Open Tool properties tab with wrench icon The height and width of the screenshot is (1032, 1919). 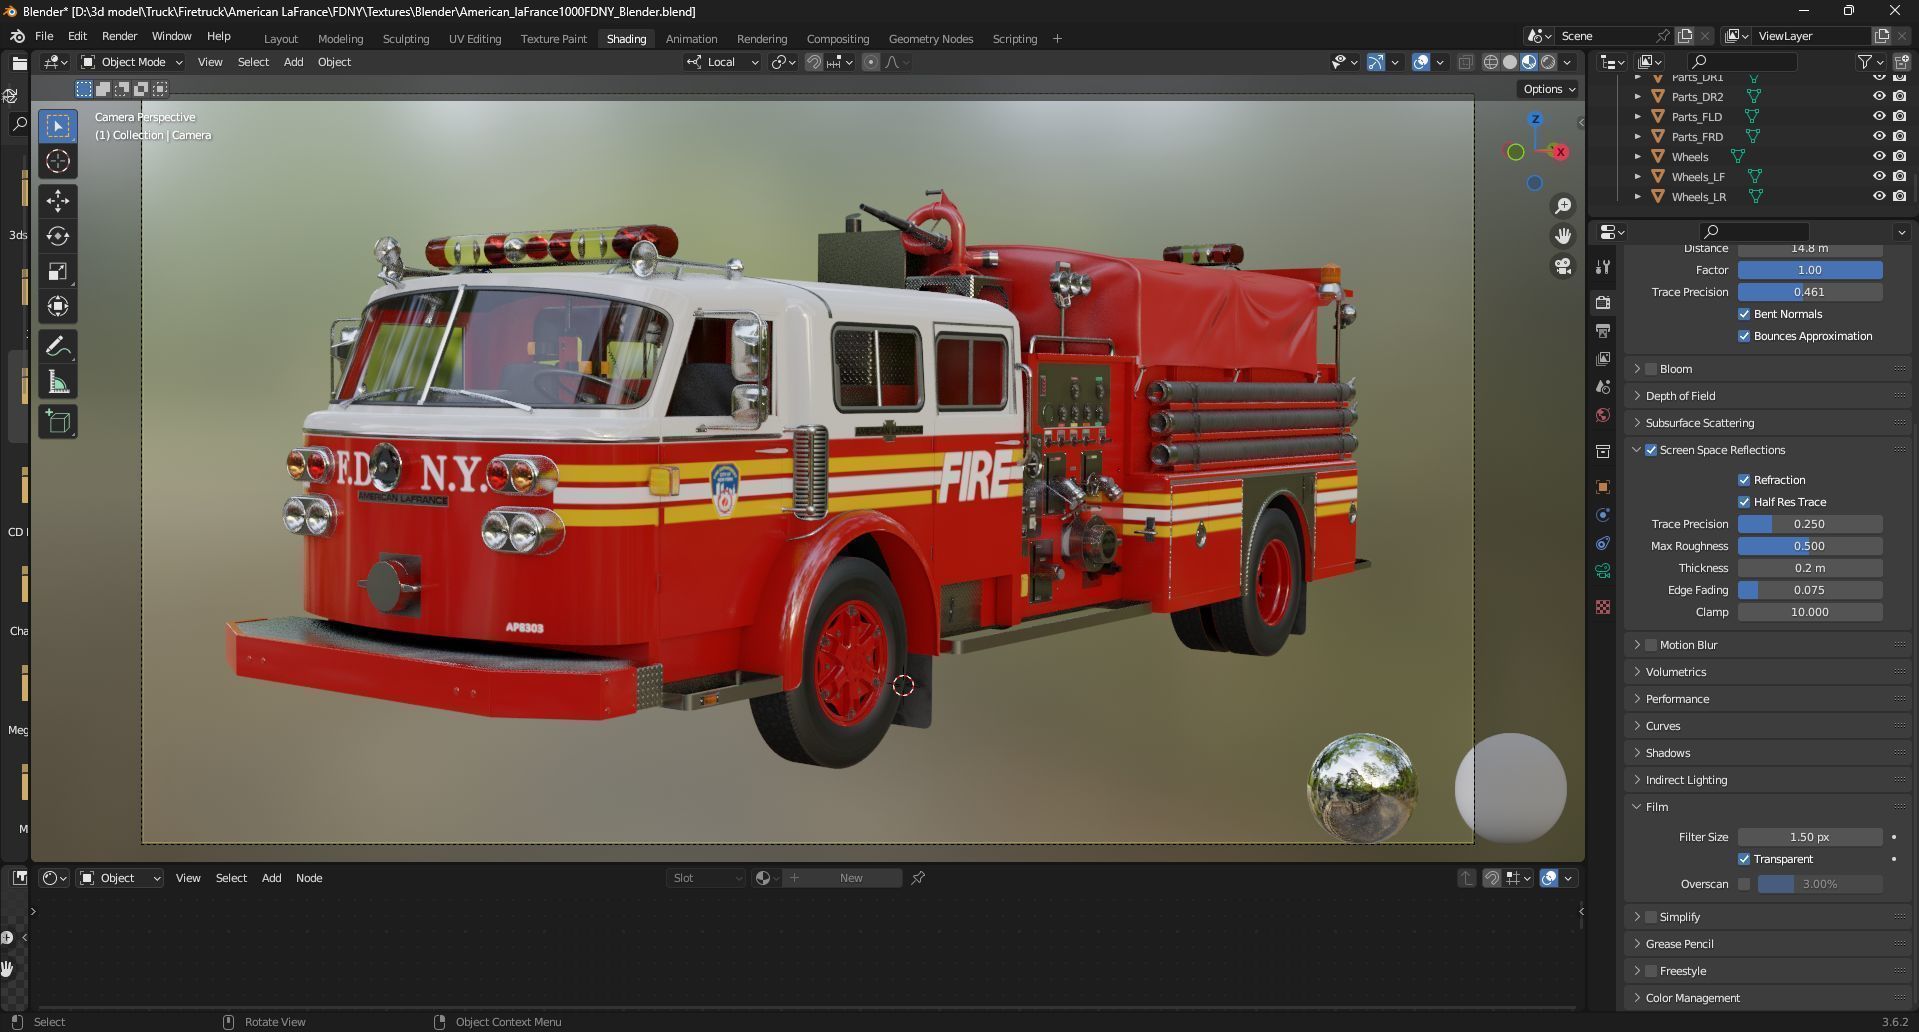1603,267
